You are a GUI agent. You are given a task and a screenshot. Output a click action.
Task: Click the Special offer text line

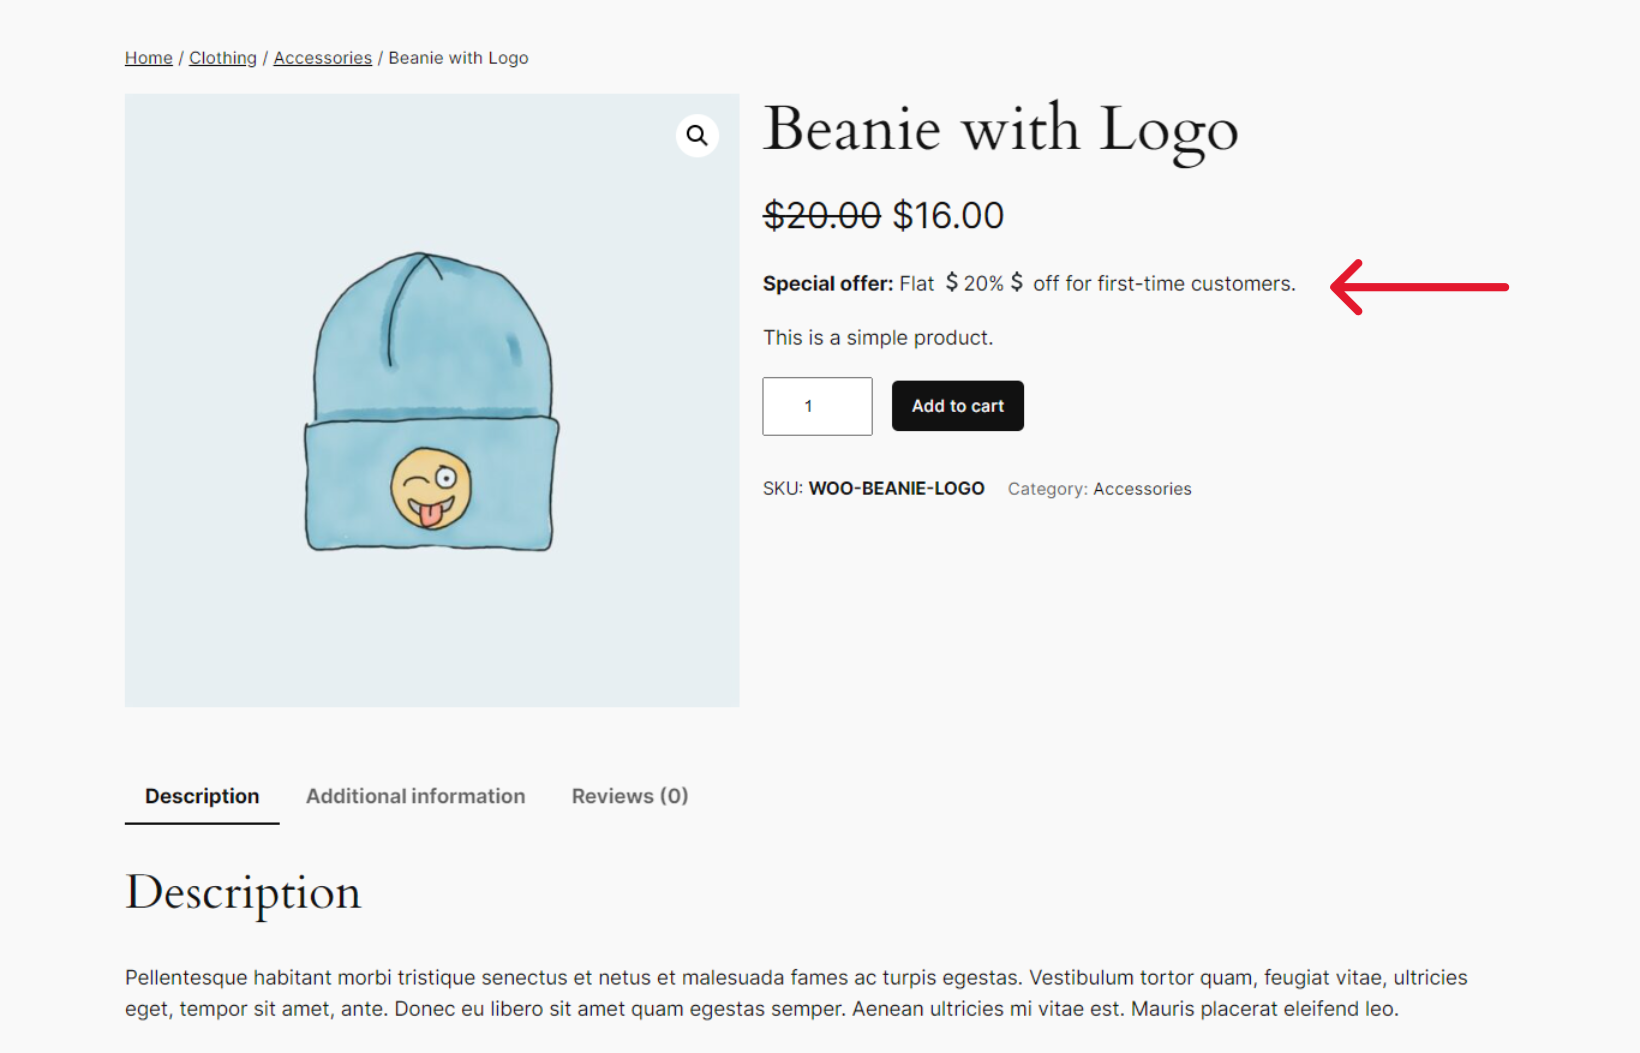point(1028,283)
